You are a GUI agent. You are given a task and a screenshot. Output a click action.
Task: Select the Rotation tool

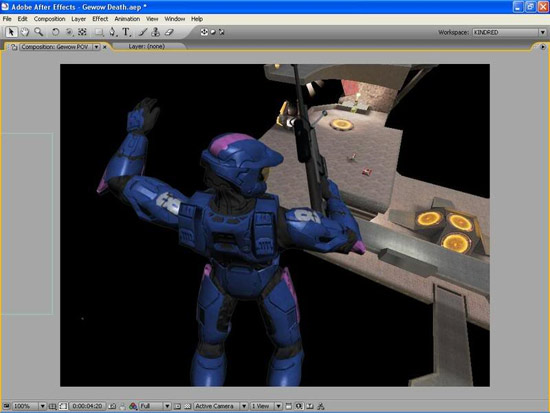click(55, 32)
